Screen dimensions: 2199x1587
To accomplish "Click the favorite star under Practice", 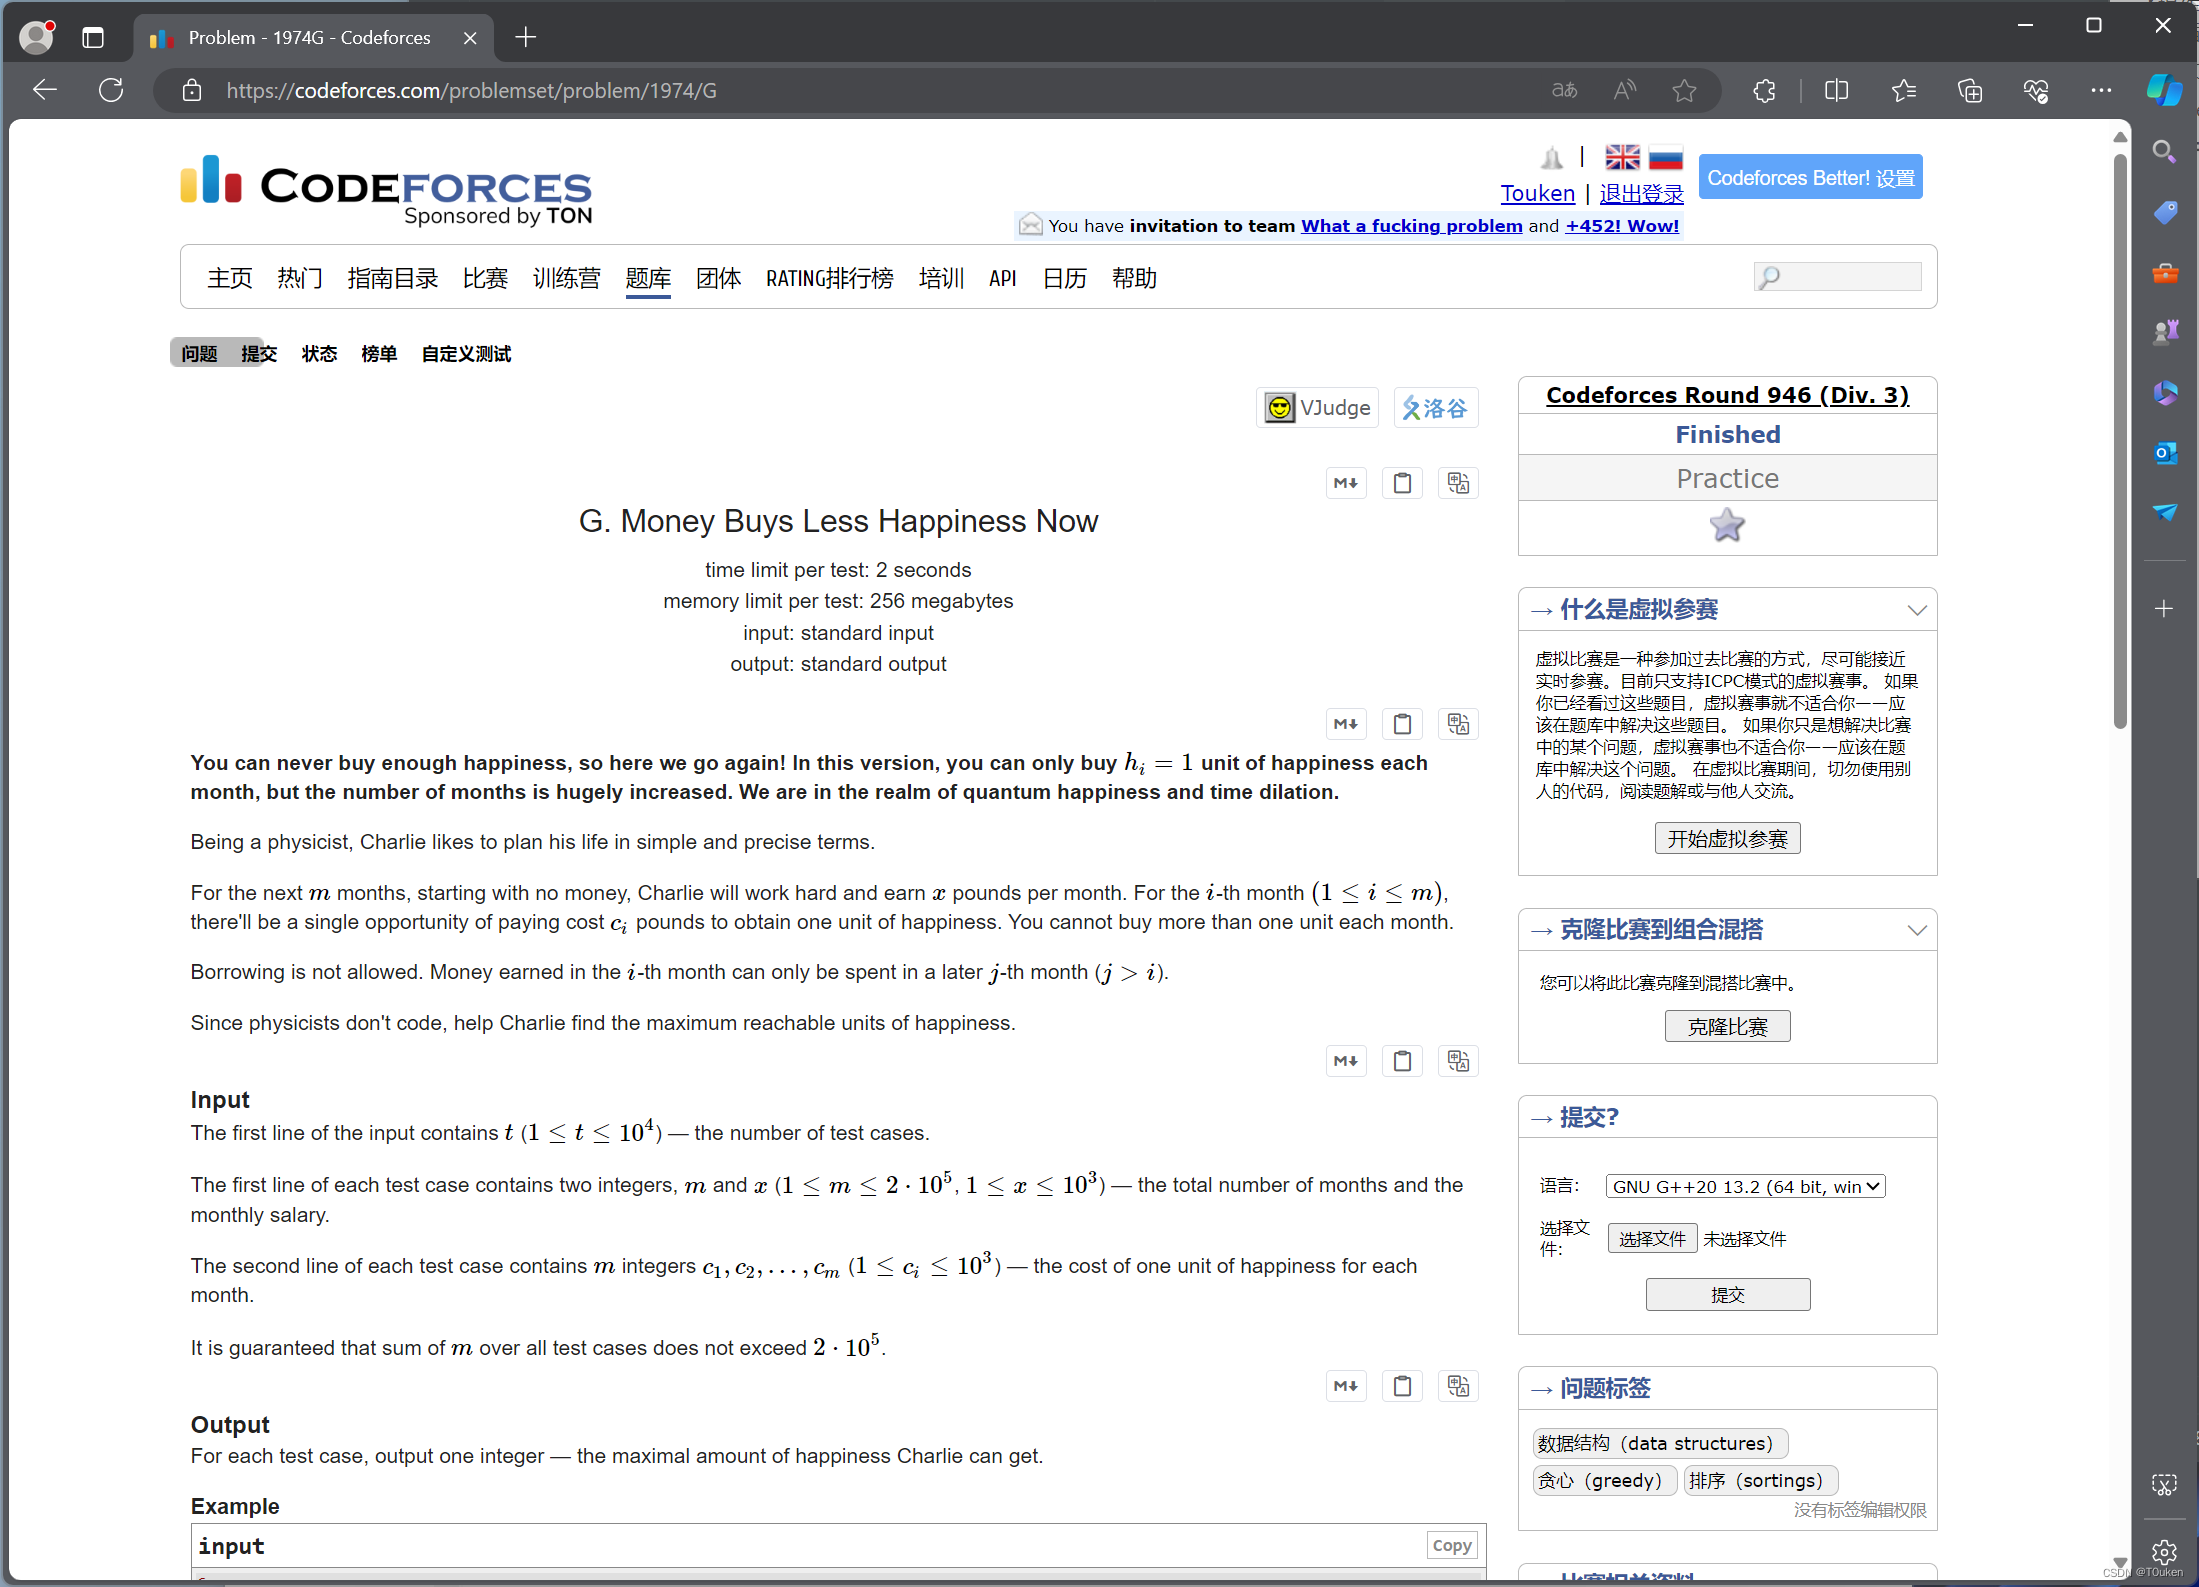I will coord(1726,526).
